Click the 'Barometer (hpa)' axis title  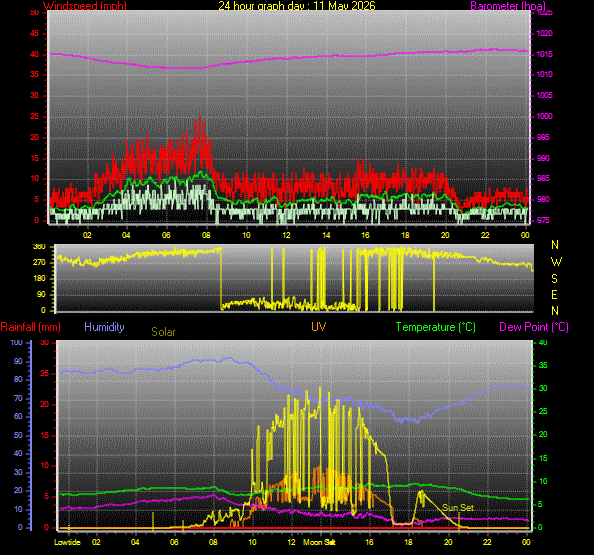[508, 6]
